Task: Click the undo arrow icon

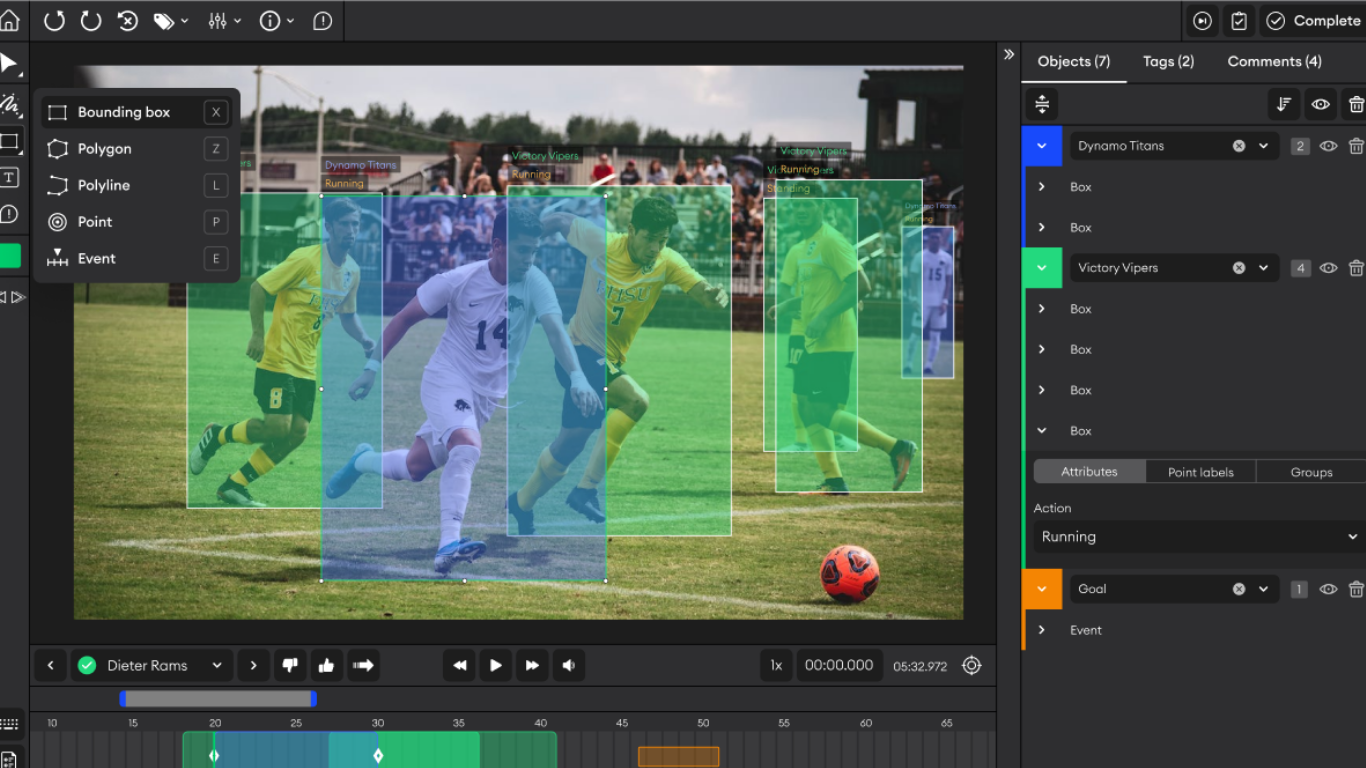Action: click(55, 21)
